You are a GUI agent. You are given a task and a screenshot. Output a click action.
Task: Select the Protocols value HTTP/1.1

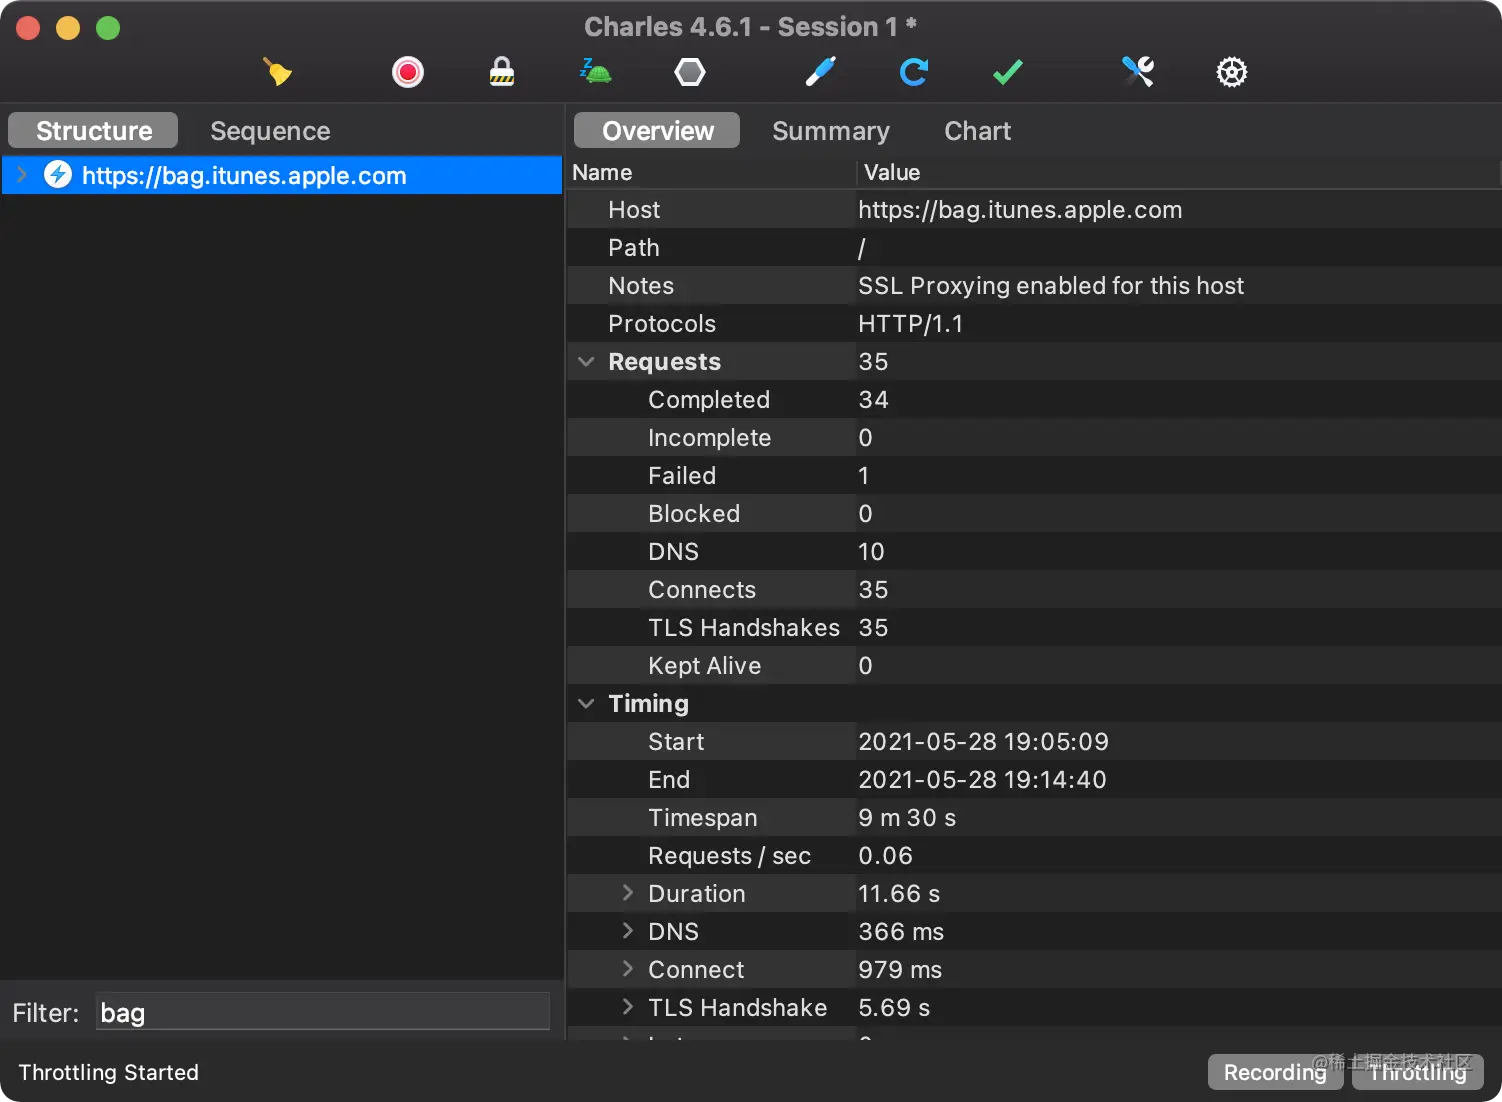click(x=910, y=324)
